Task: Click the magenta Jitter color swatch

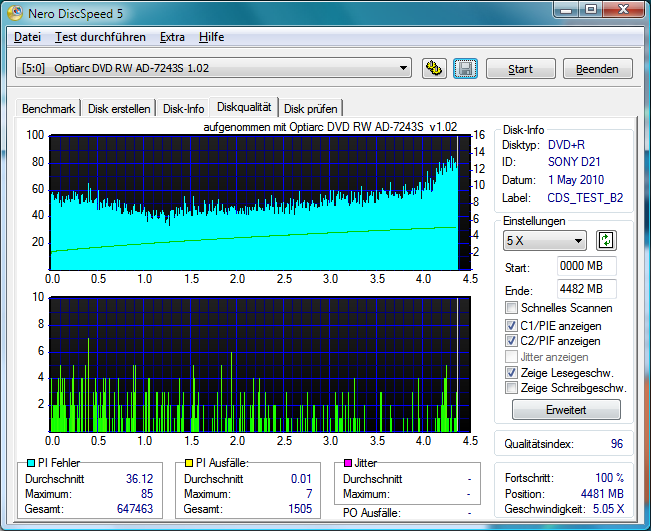Action: click(348, 462)
